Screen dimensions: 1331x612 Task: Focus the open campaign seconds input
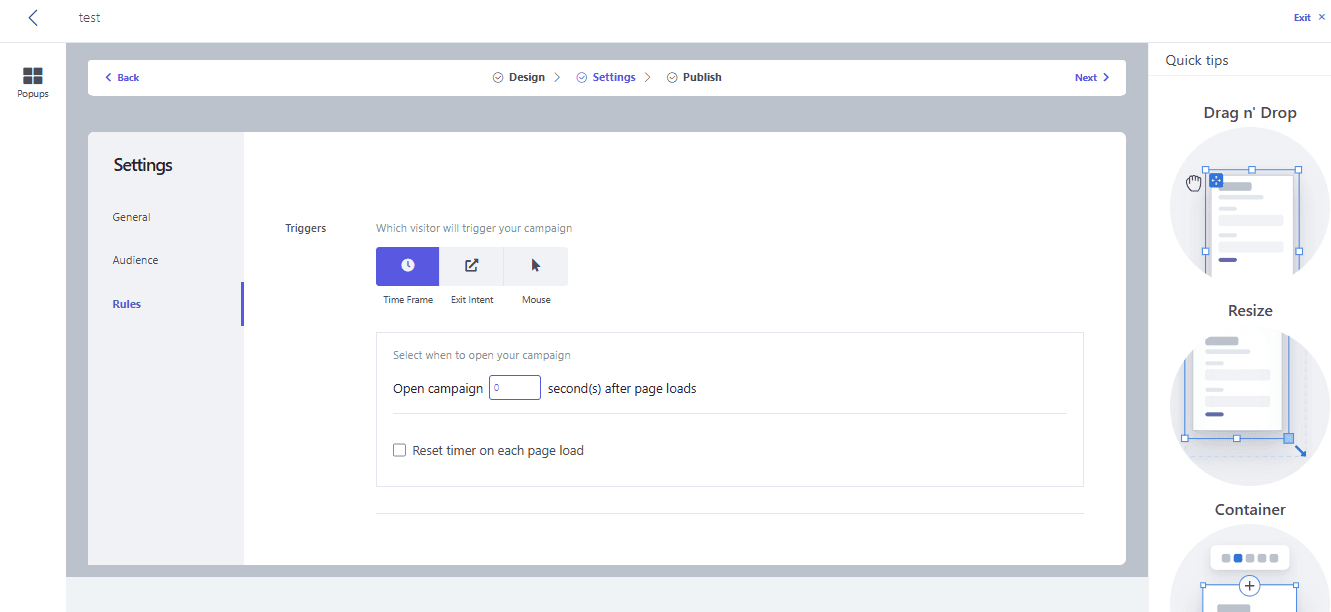pos(515,388)
